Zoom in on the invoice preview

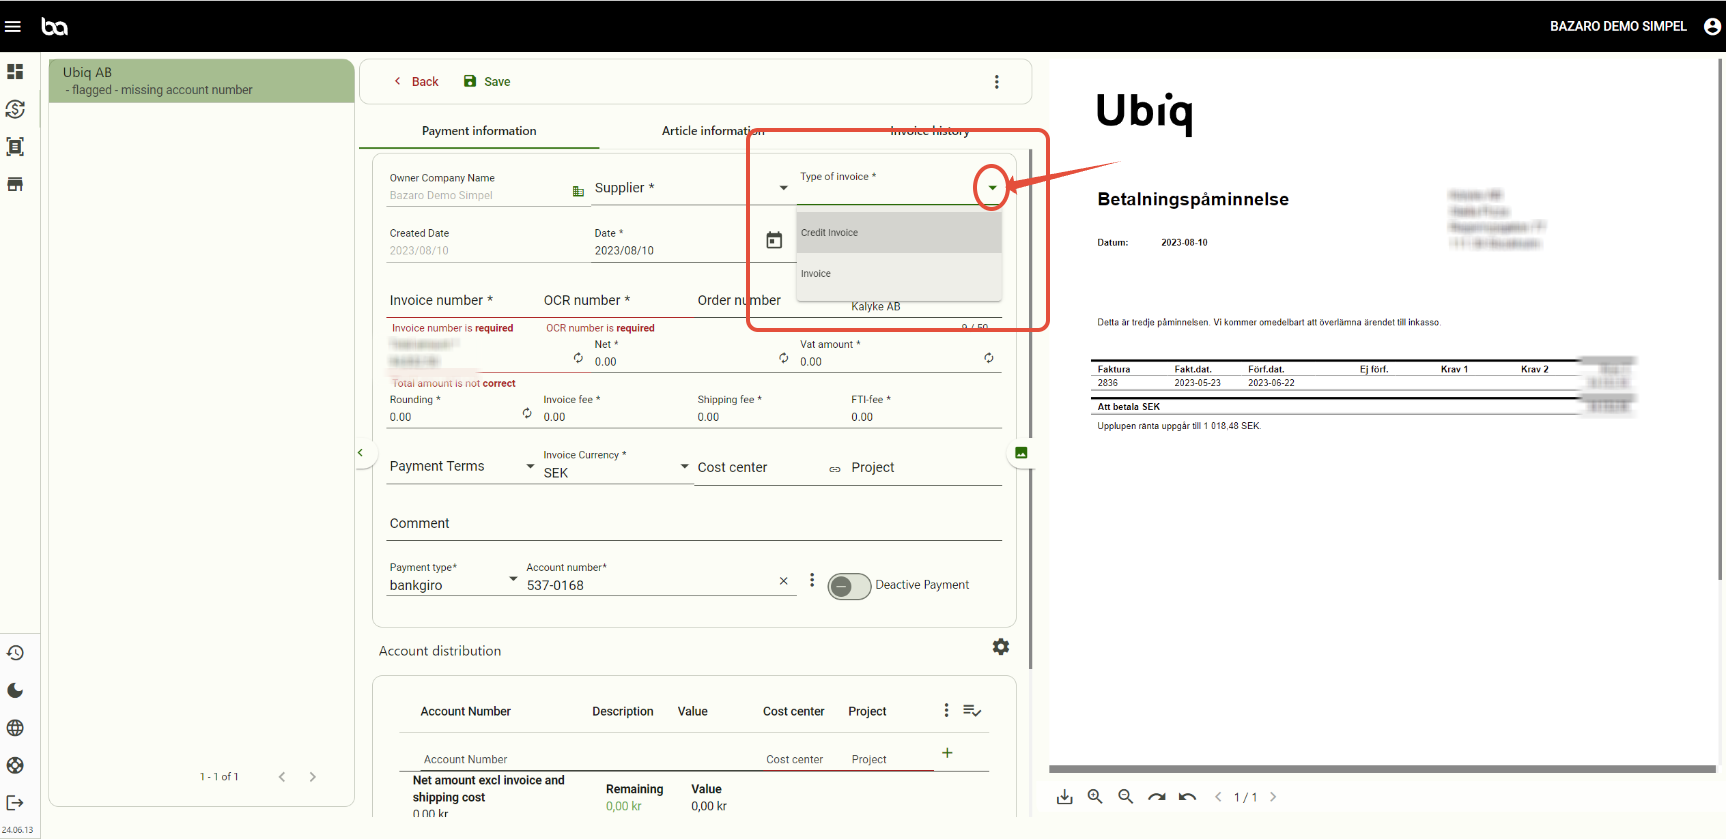[x=1095, y=797]
